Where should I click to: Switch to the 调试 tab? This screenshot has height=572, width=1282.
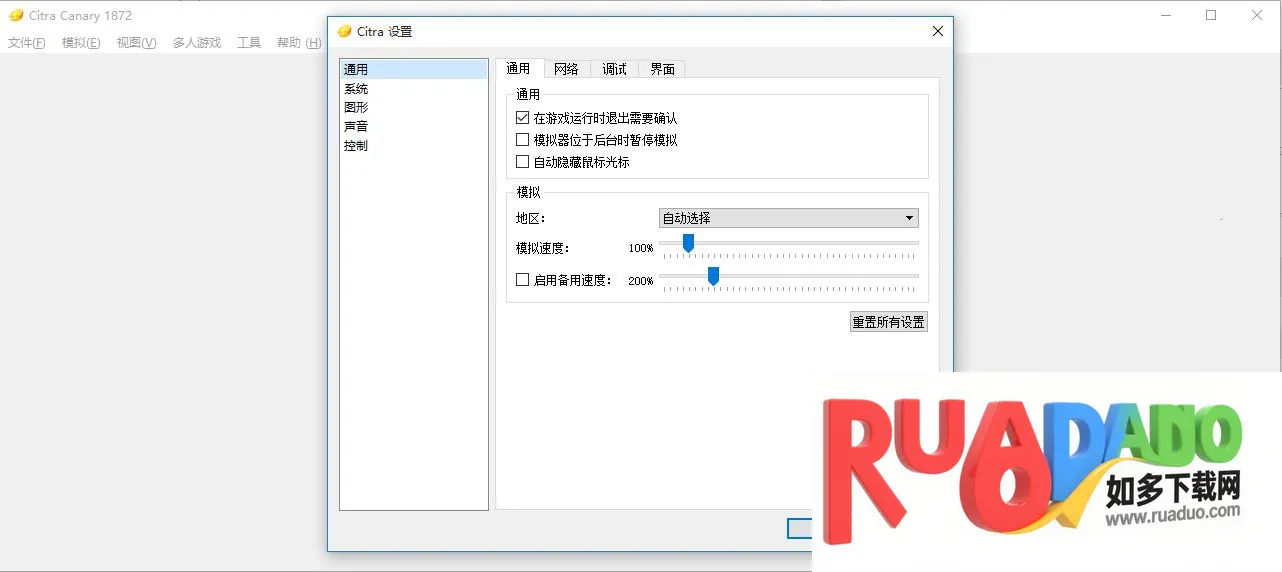(614, 69)
